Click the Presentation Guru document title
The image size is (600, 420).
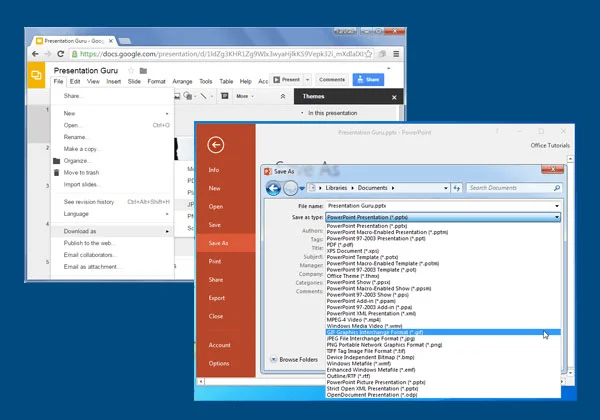click(x=86, y=70)
